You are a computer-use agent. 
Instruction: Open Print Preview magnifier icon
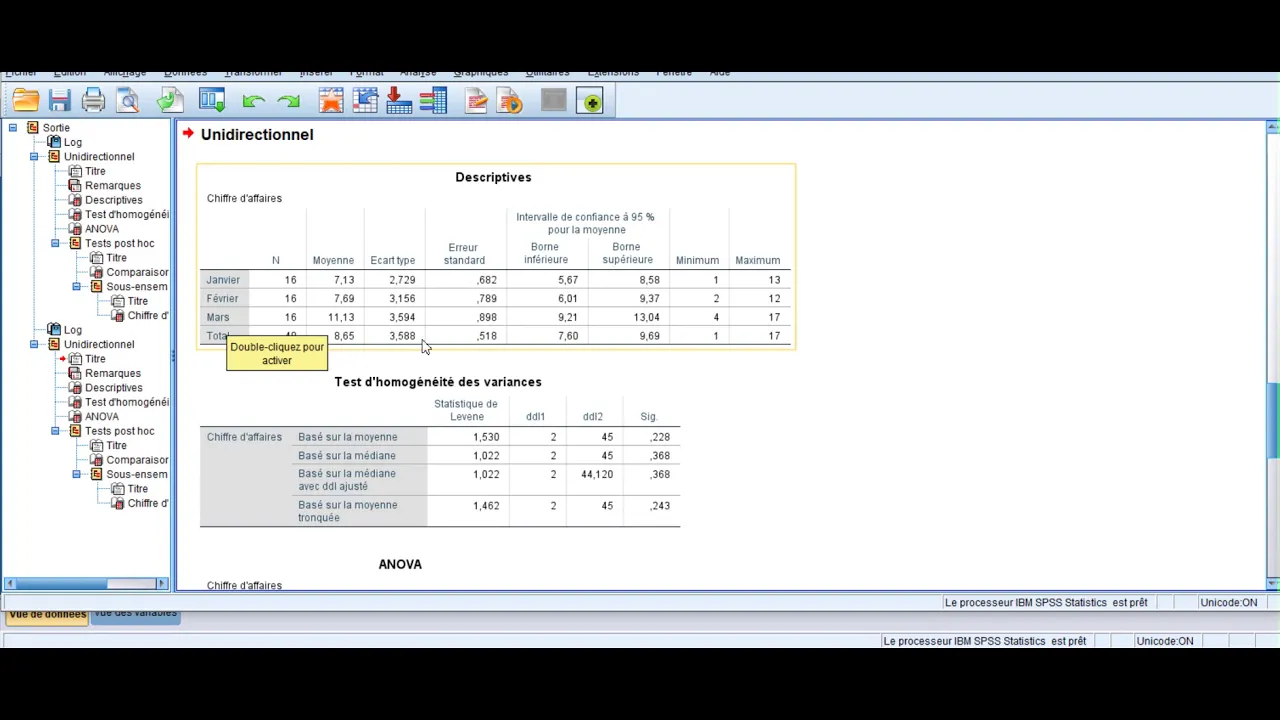(x=128, y=100)
